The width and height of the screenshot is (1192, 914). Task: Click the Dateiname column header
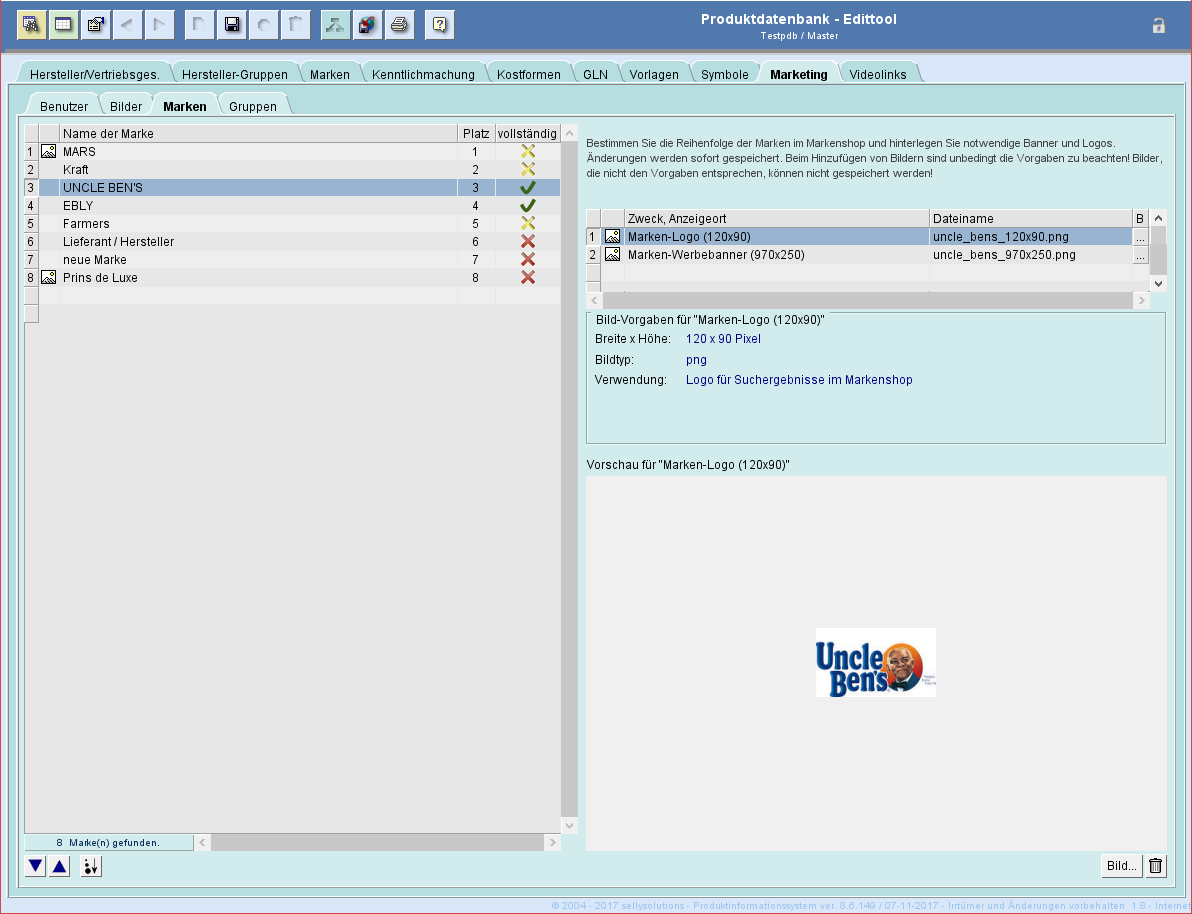(x=1031, y=218)
